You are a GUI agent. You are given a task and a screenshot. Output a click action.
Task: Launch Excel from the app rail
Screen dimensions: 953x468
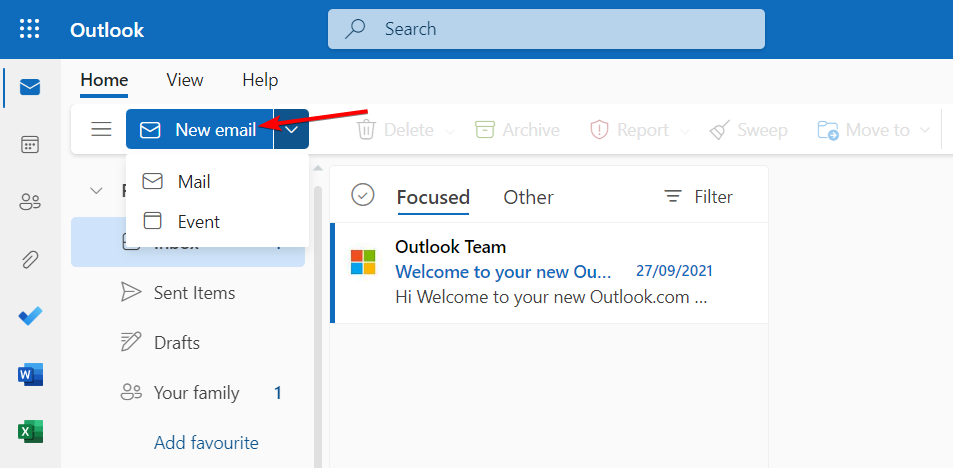point(30,432)
